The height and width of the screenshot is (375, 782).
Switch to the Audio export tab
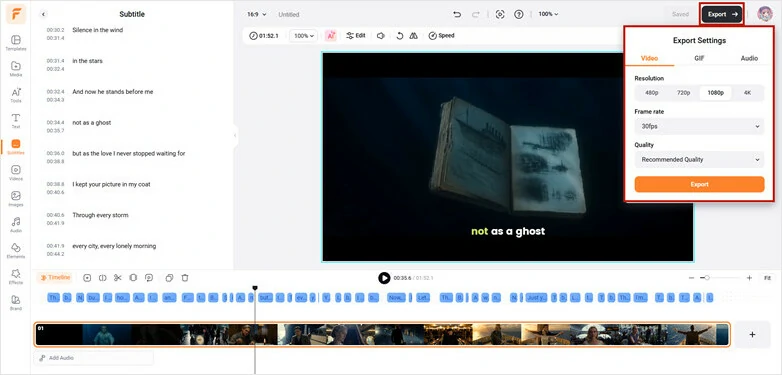click(749, 58)
